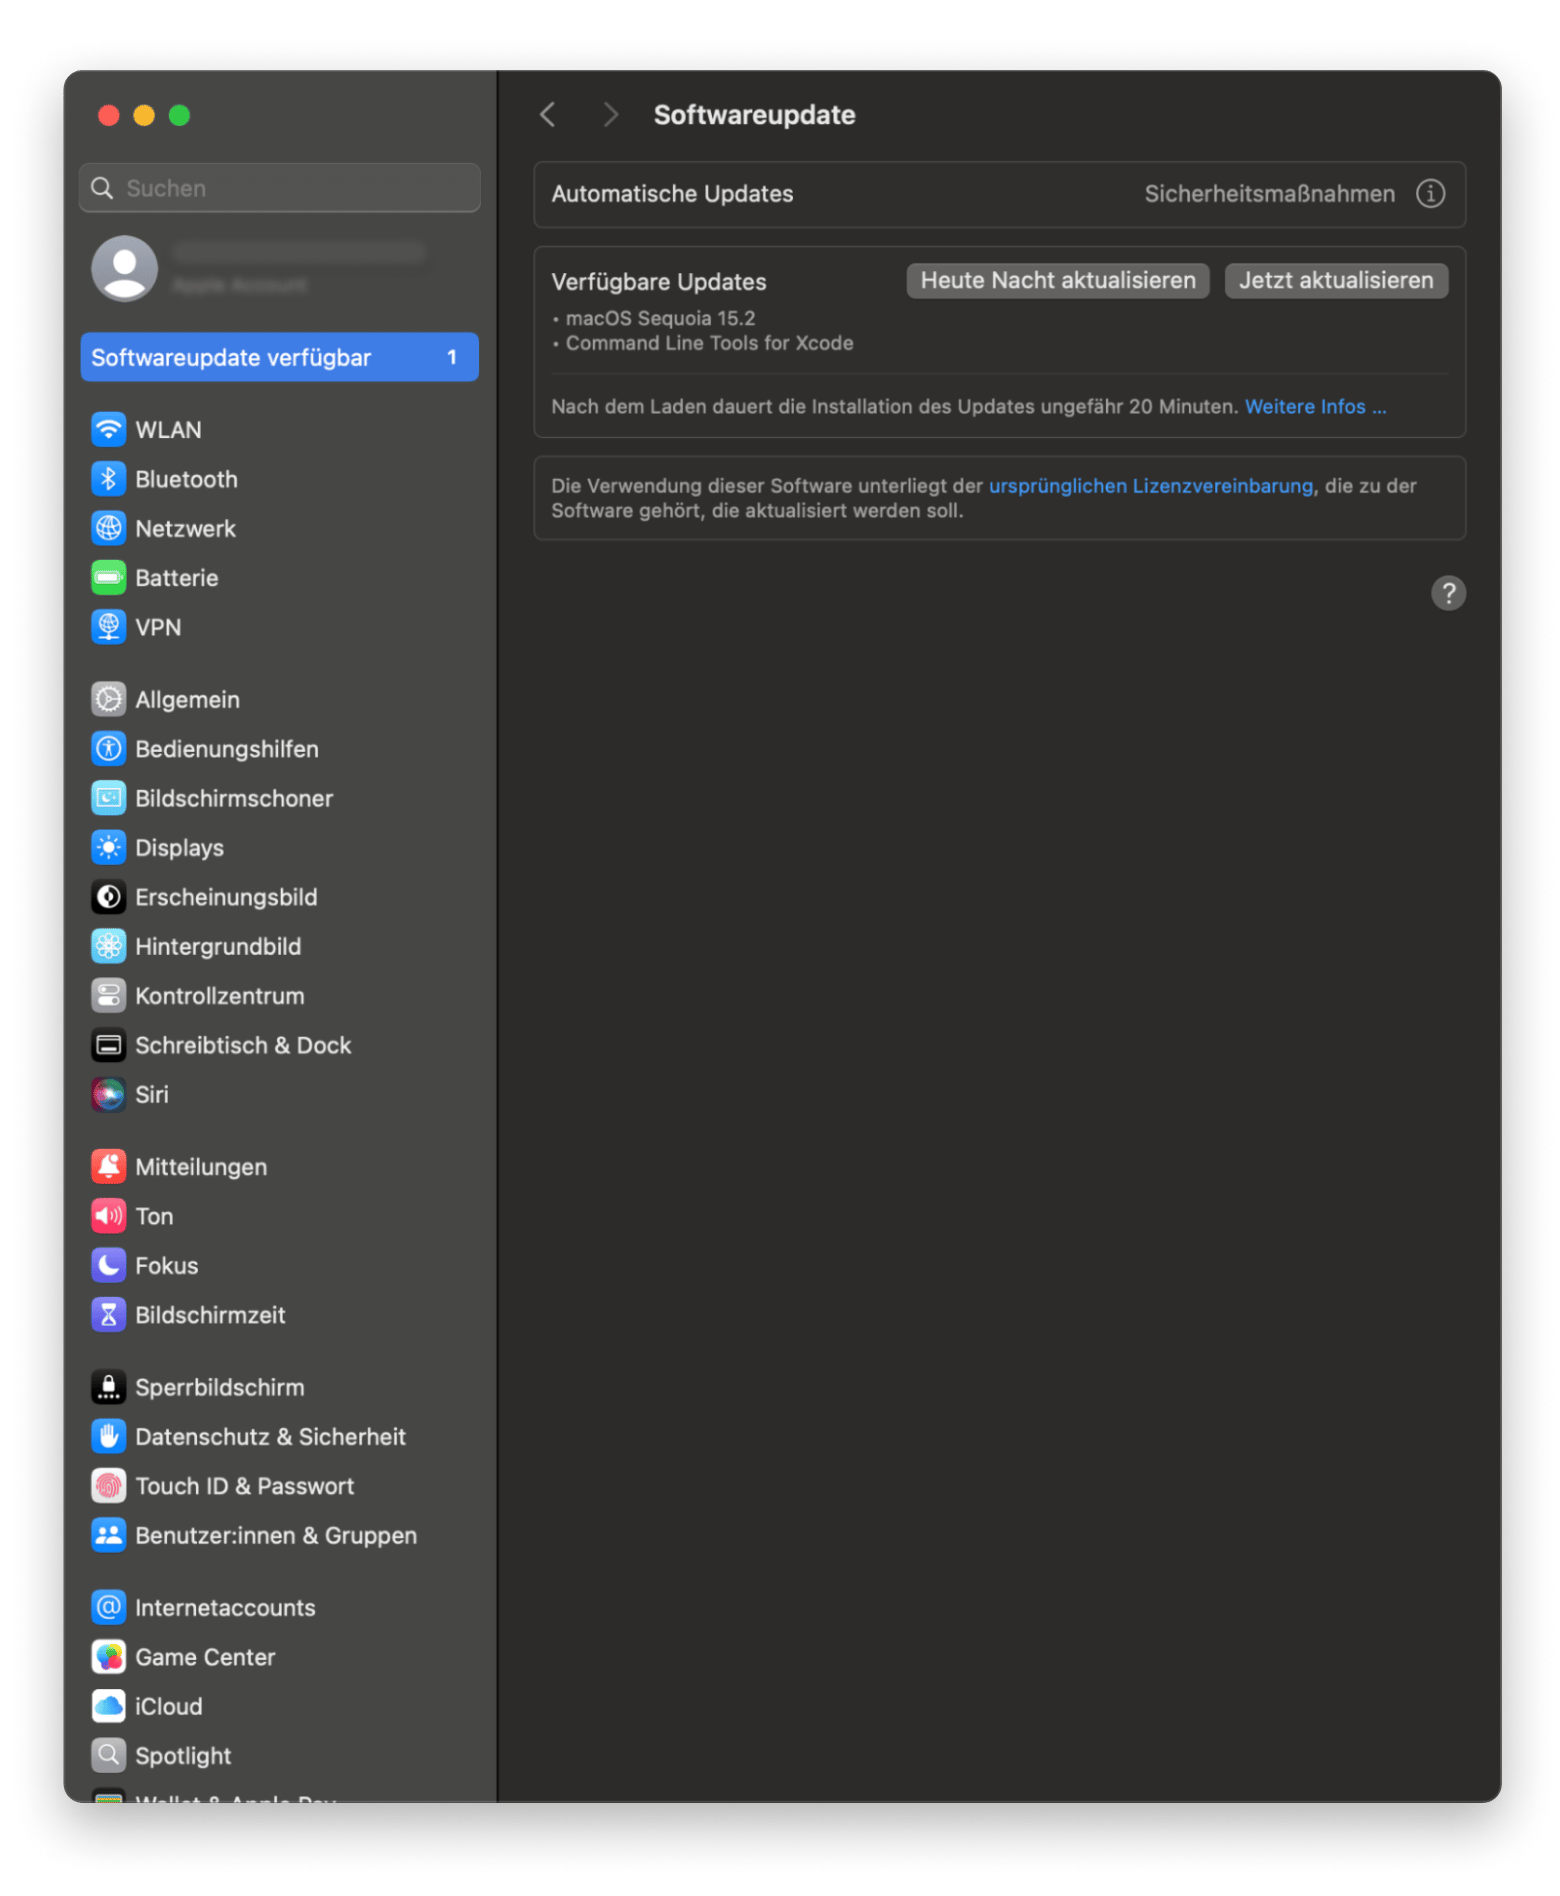Go back with the left chevron
The width and height of the screenshot is (1560, 1896).
546,114
